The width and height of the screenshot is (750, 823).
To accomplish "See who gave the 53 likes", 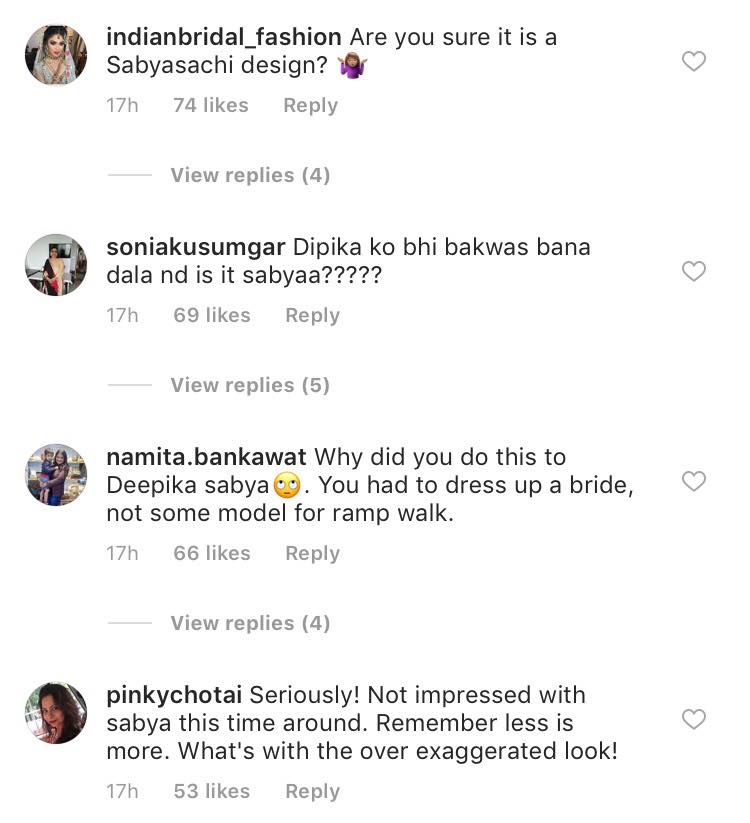I will [x=212, y=791].
